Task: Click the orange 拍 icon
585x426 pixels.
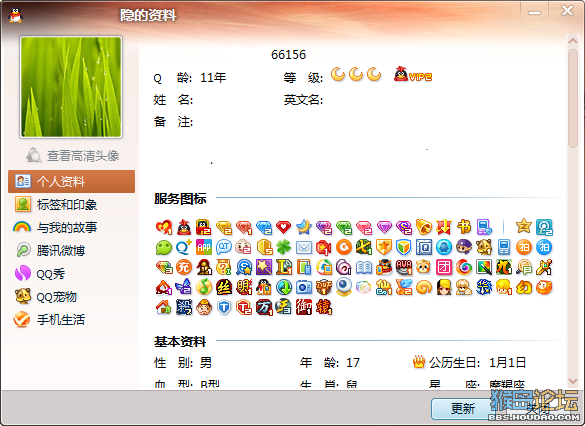Action: tap(524, 247)
